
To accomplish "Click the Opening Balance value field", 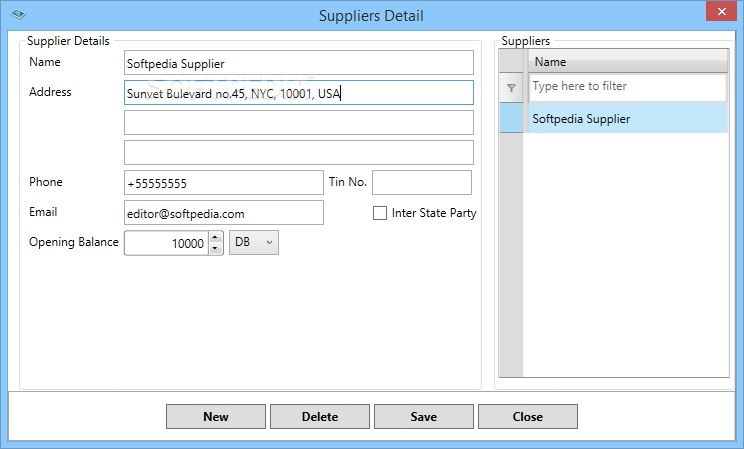I will coord(166,243).
